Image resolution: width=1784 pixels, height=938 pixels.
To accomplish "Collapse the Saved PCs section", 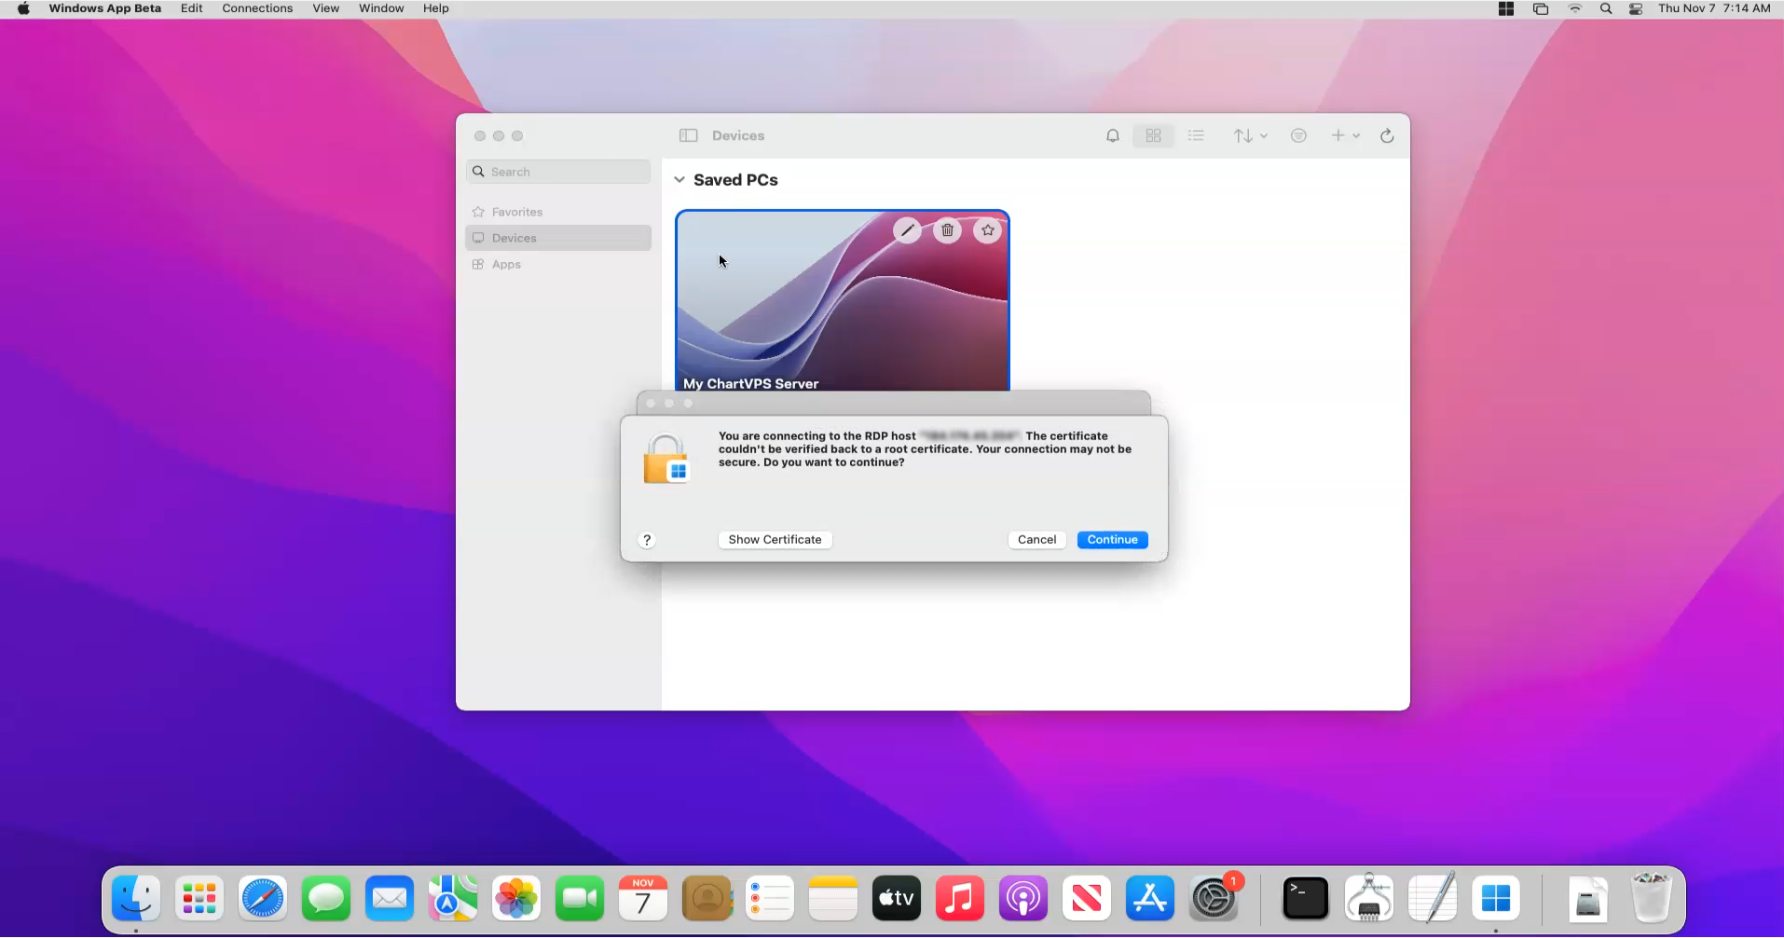I will pyautogui.click(x=680, y=180).
